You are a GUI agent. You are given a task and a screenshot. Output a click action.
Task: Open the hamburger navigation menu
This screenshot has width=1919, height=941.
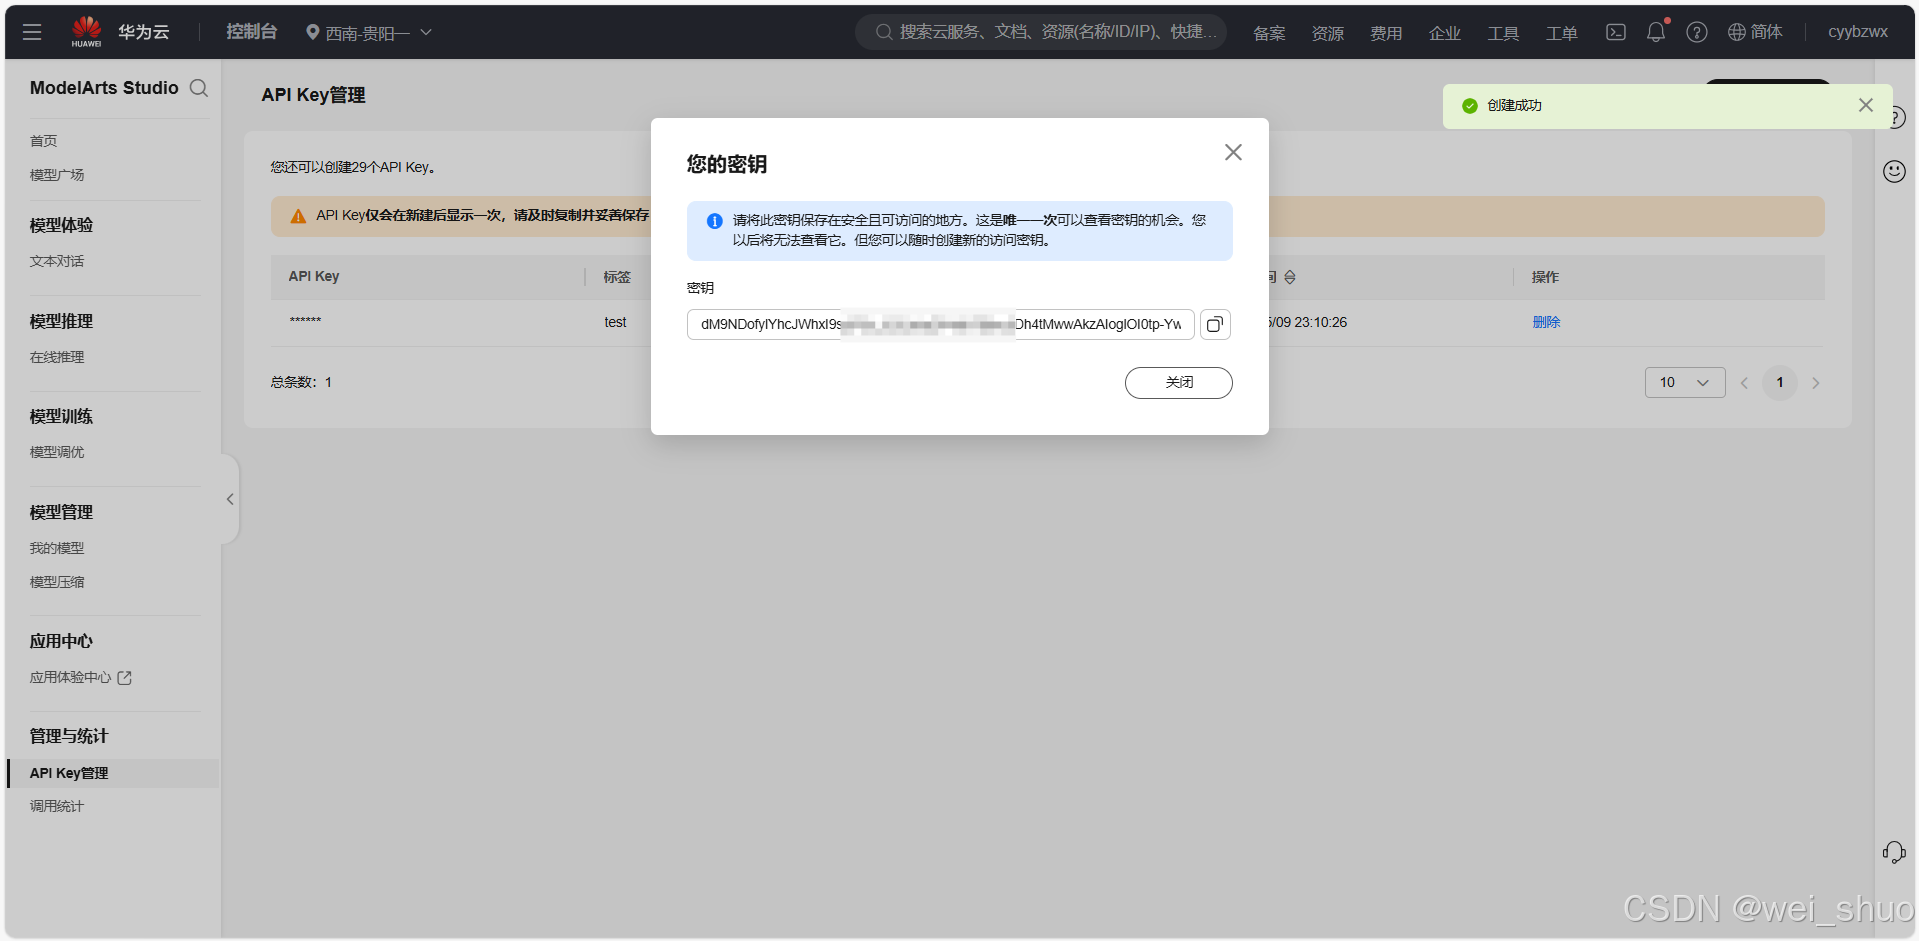point(32,32)
